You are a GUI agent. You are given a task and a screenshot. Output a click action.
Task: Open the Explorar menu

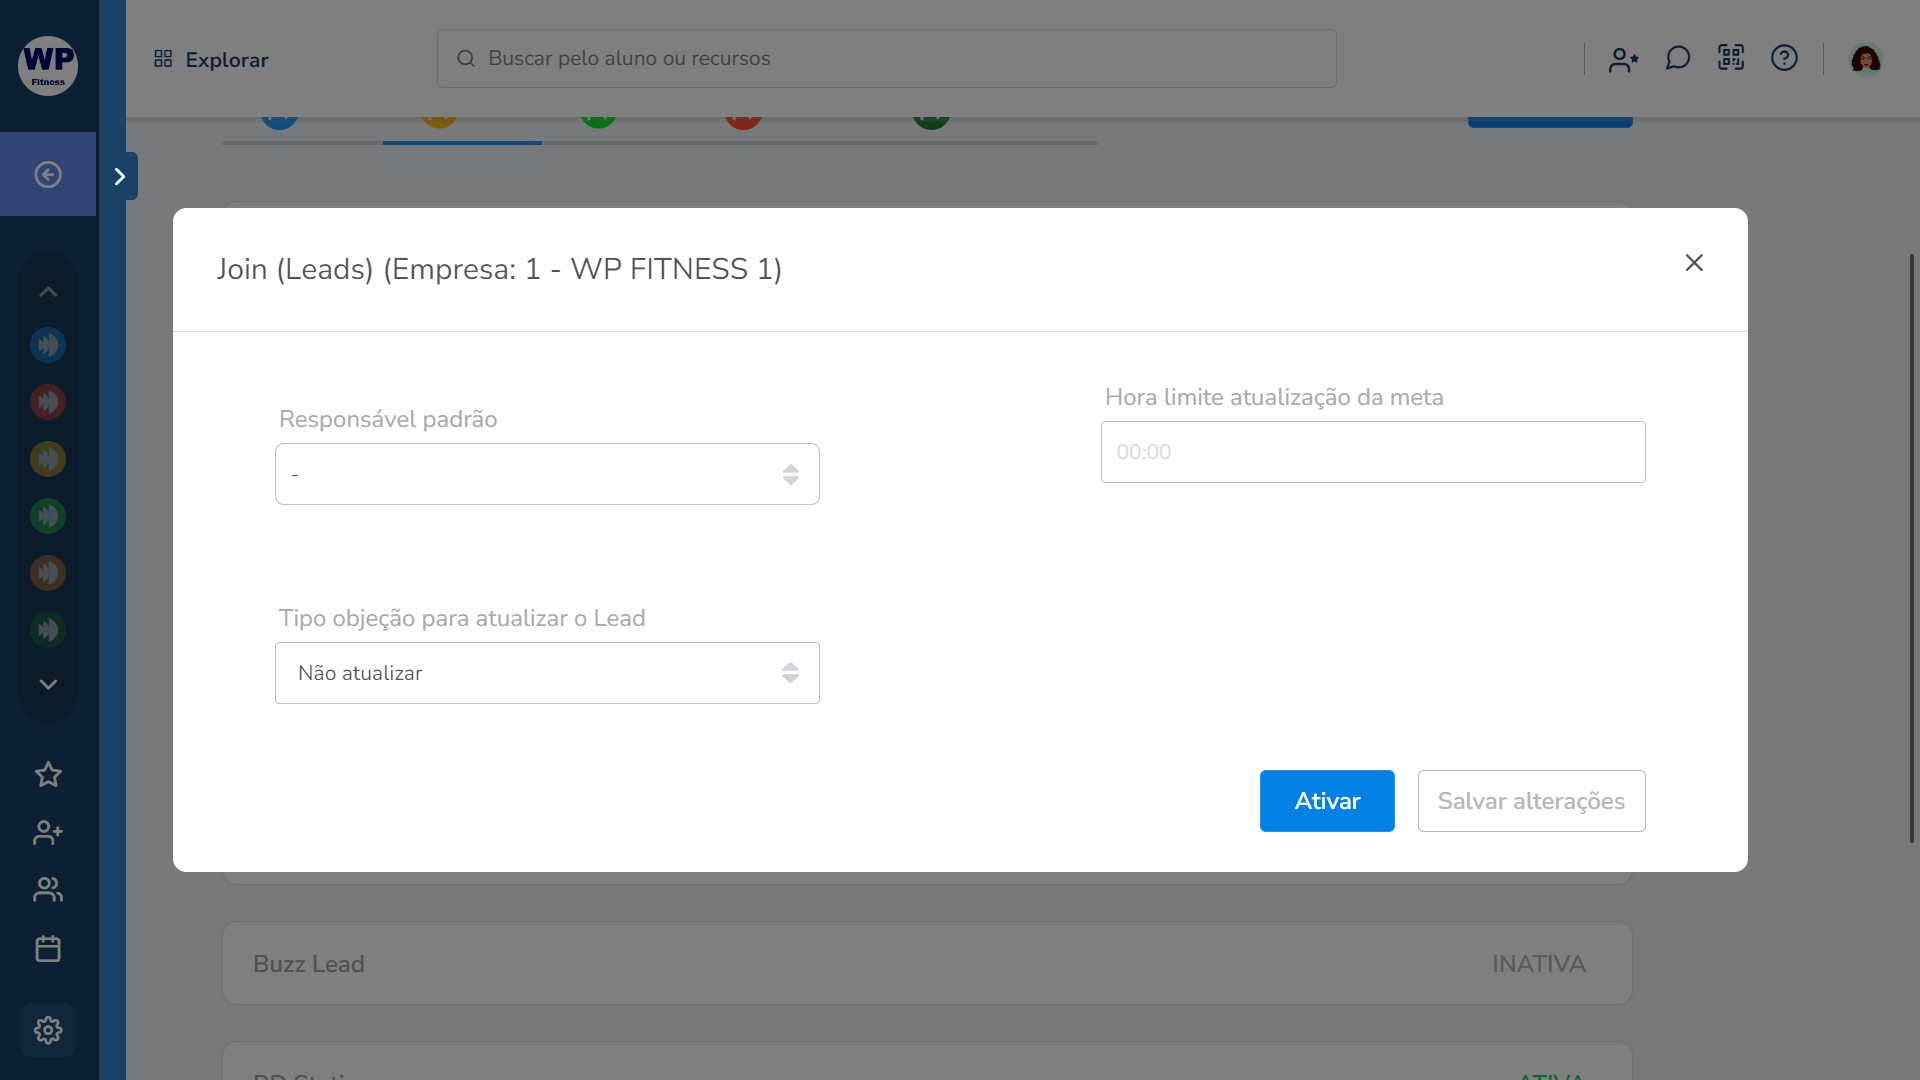(x=211, y=60)
